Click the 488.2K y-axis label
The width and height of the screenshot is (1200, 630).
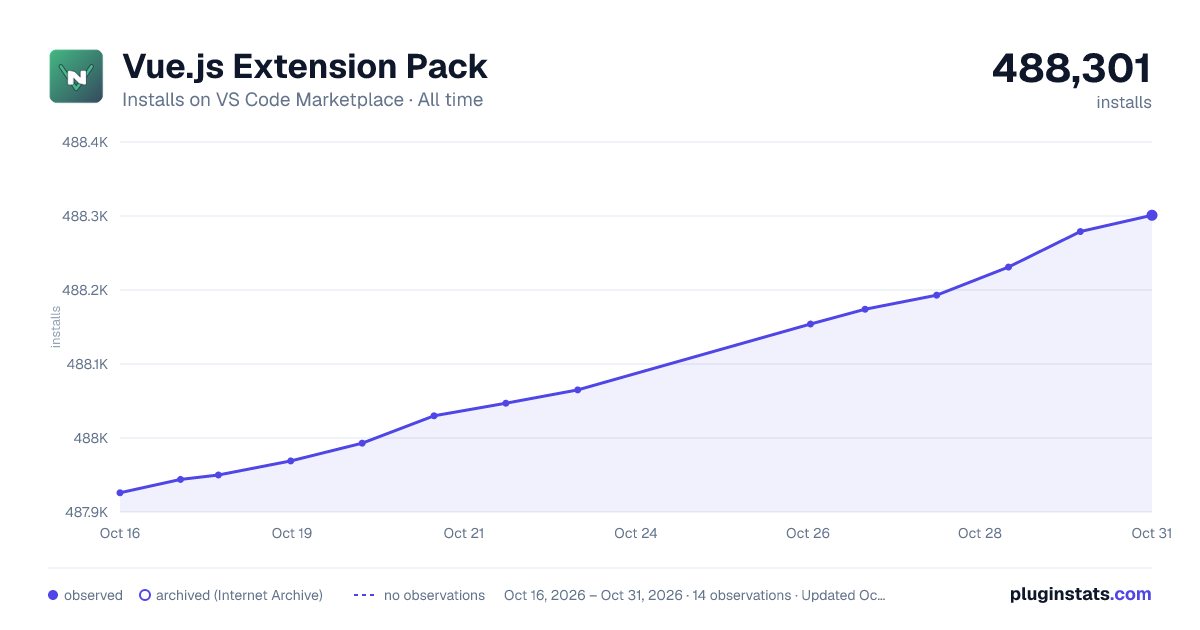click(85, 290)
